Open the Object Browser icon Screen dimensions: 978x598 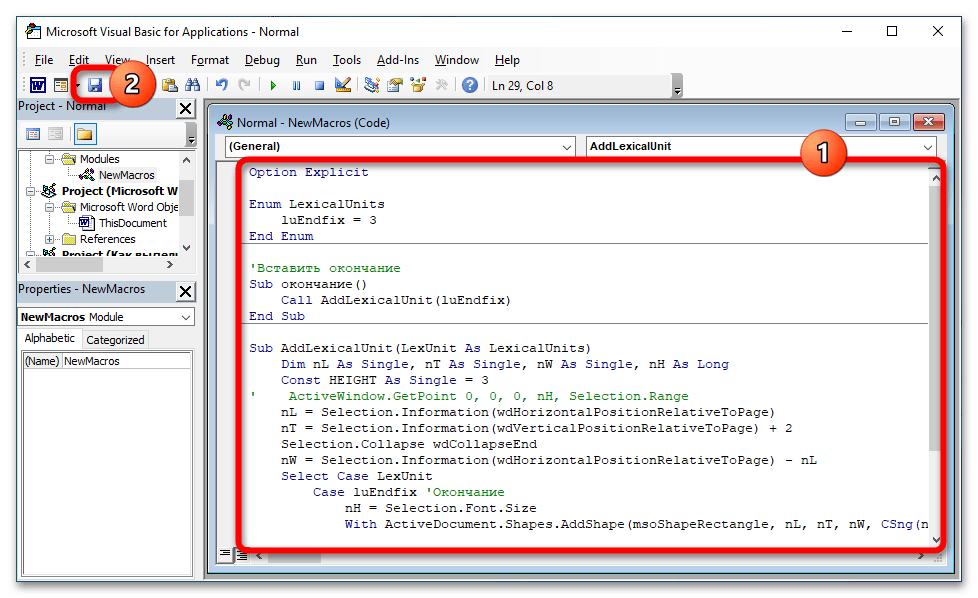point(418,85)
